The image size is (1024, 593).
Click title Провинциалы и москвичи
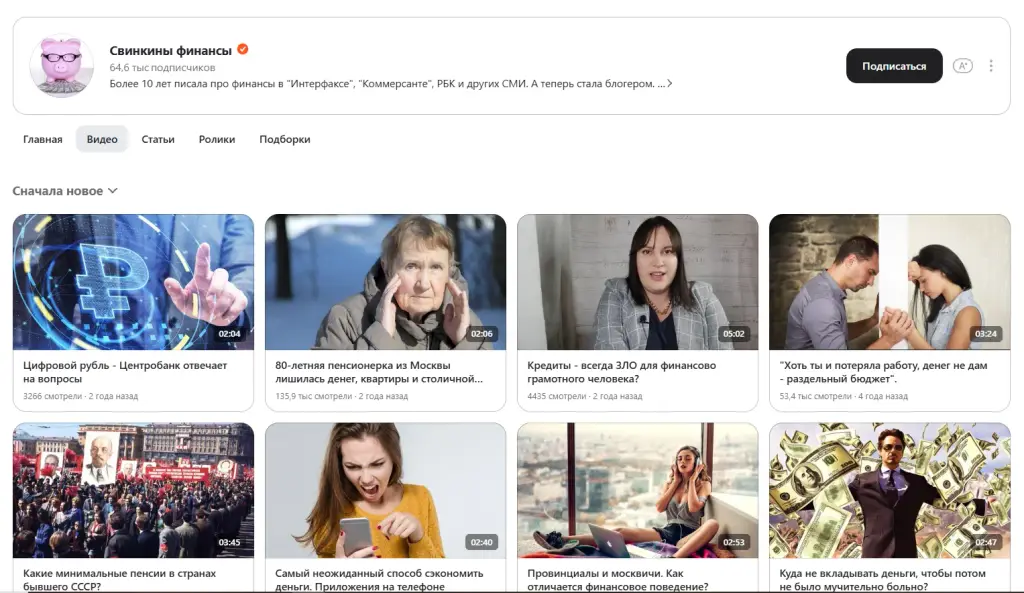(618, 579)
